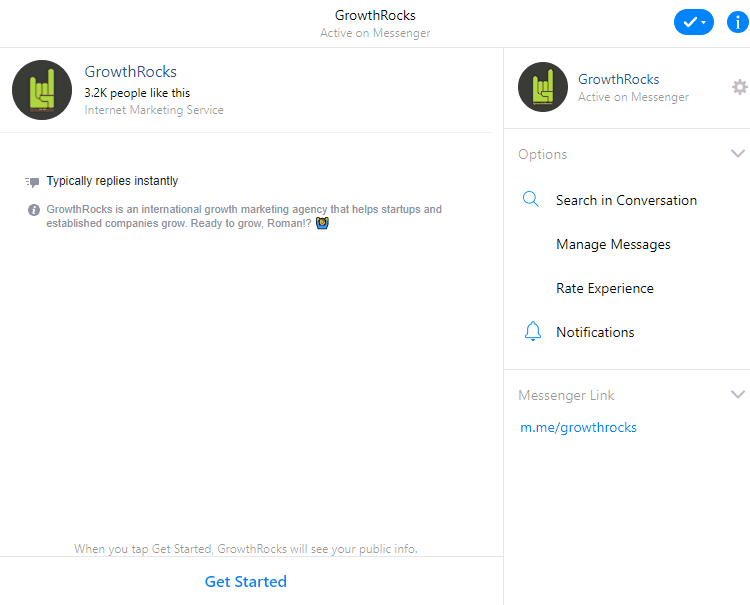Click the GrowthRocks title at top center
The image size is (750, 605).
(x=375, y=15)
